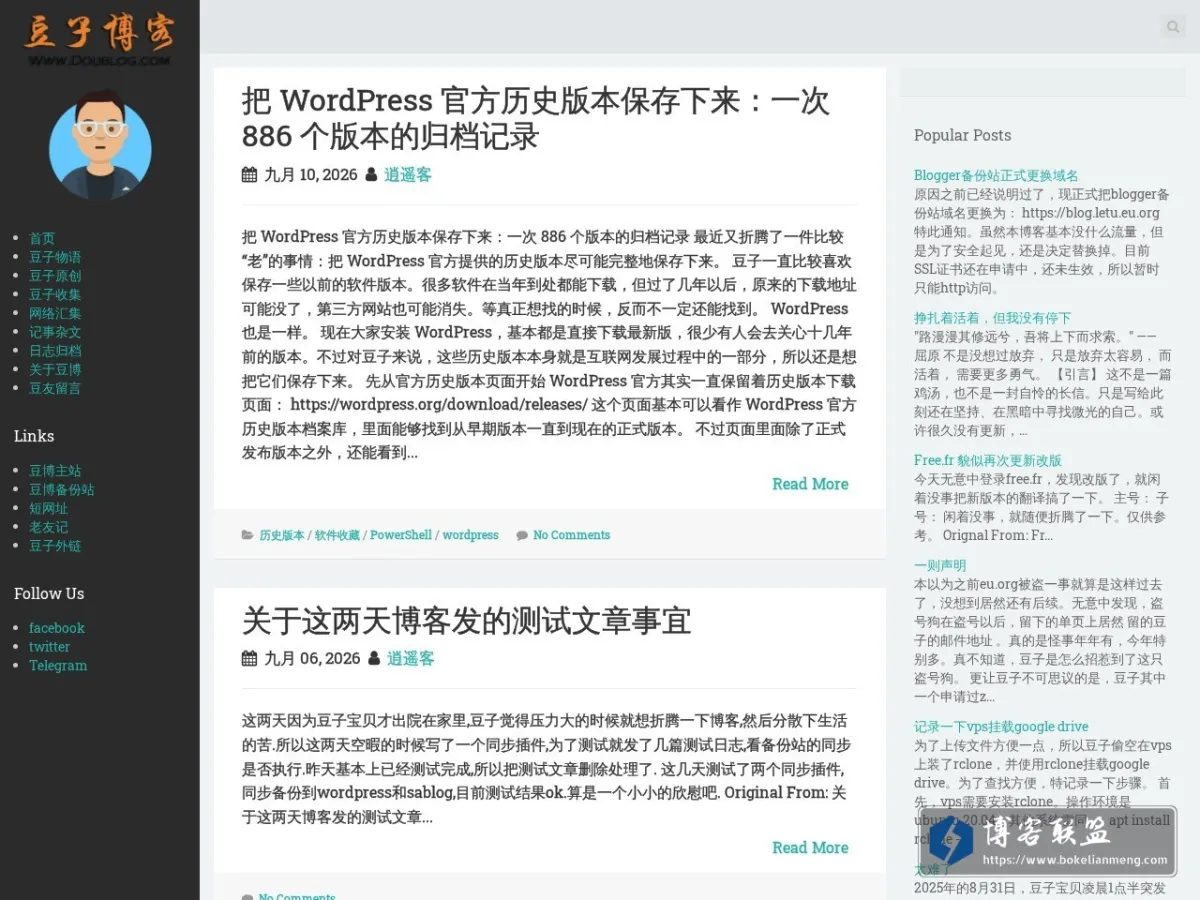Open 日志归档 menu item

tap(55, 350)
